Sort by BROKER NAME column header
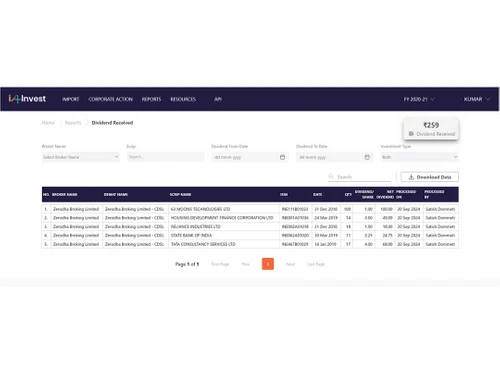The height and width of the screenshot is (375, 500). tap(65, 194)
